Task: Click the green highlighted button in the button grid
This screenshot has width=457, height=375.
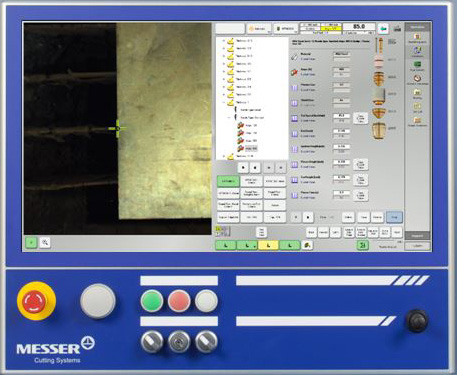Action: [228, 181]
